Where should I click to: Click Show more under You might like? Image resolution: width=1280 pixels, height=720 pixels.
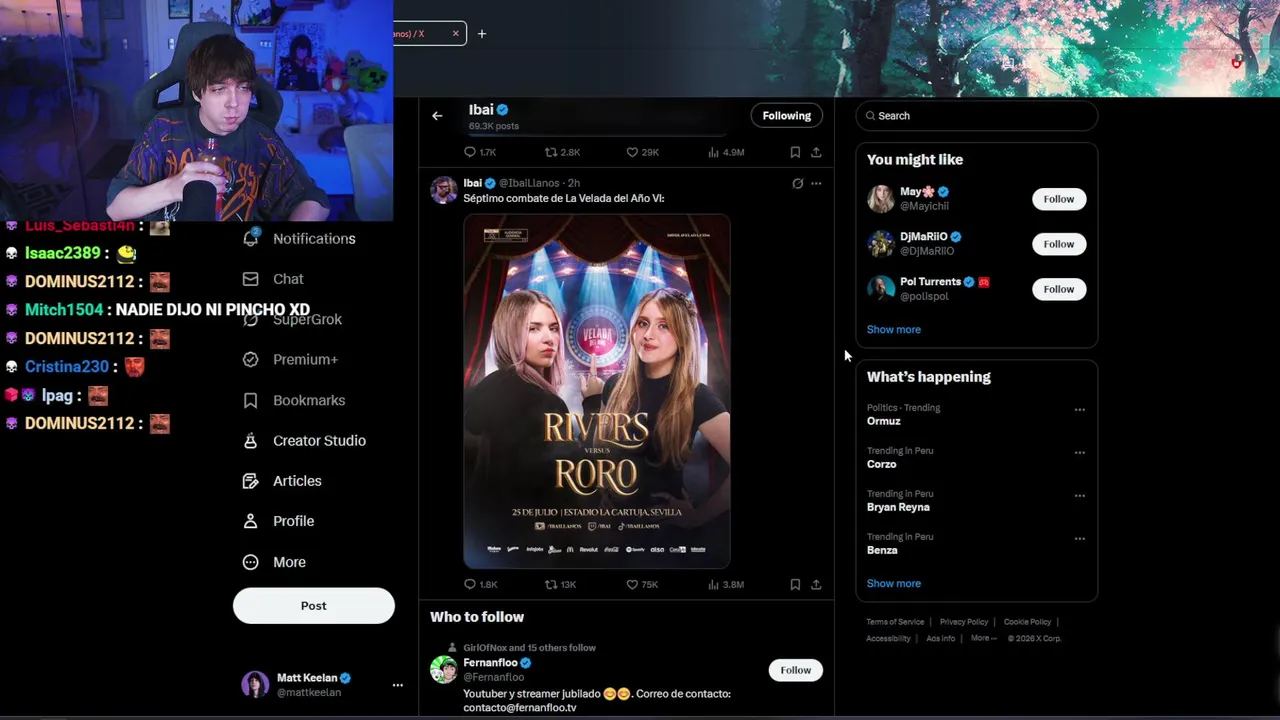point(894,329)
